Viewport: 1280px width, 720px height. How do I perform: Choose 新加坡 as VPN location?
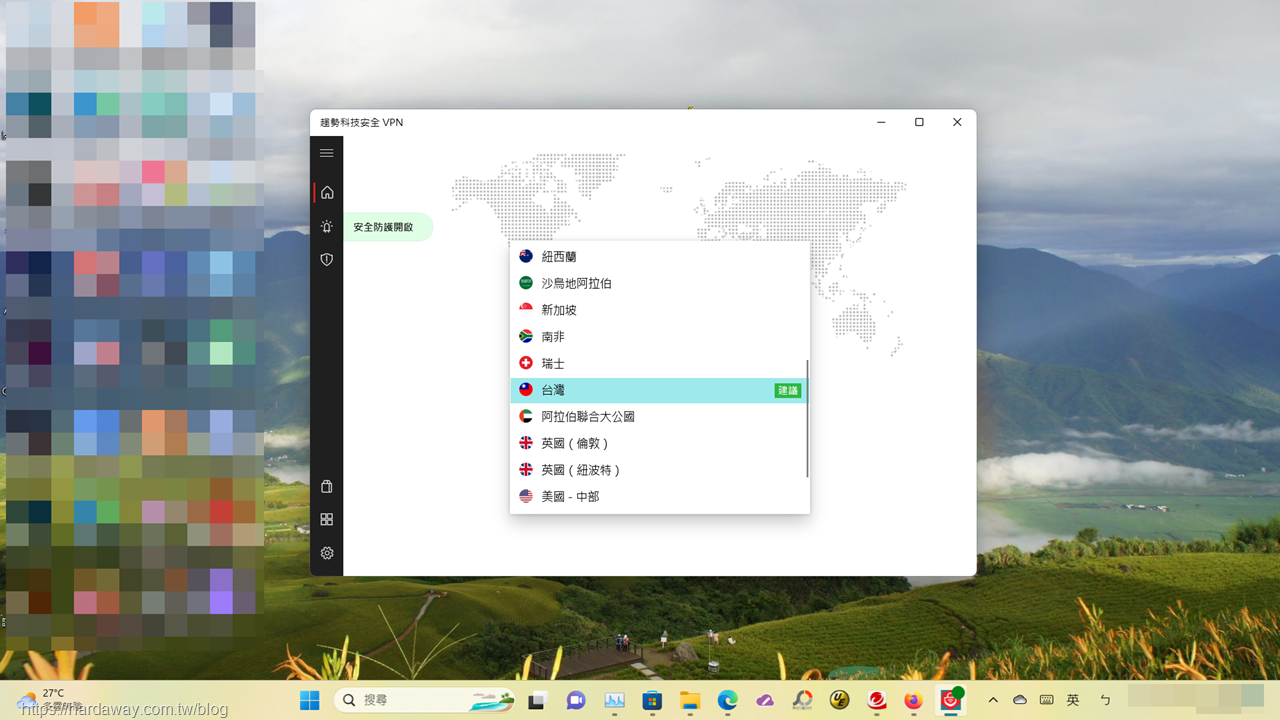659,310
